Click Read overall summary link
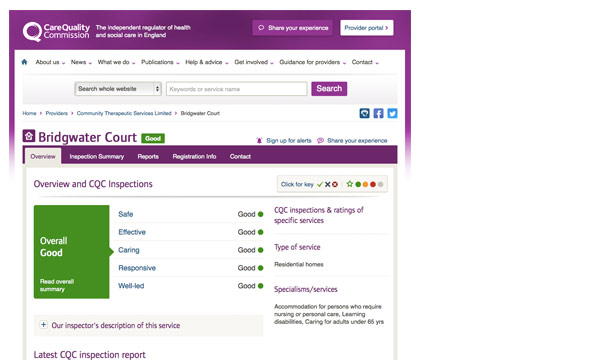 tap(57, 285)
